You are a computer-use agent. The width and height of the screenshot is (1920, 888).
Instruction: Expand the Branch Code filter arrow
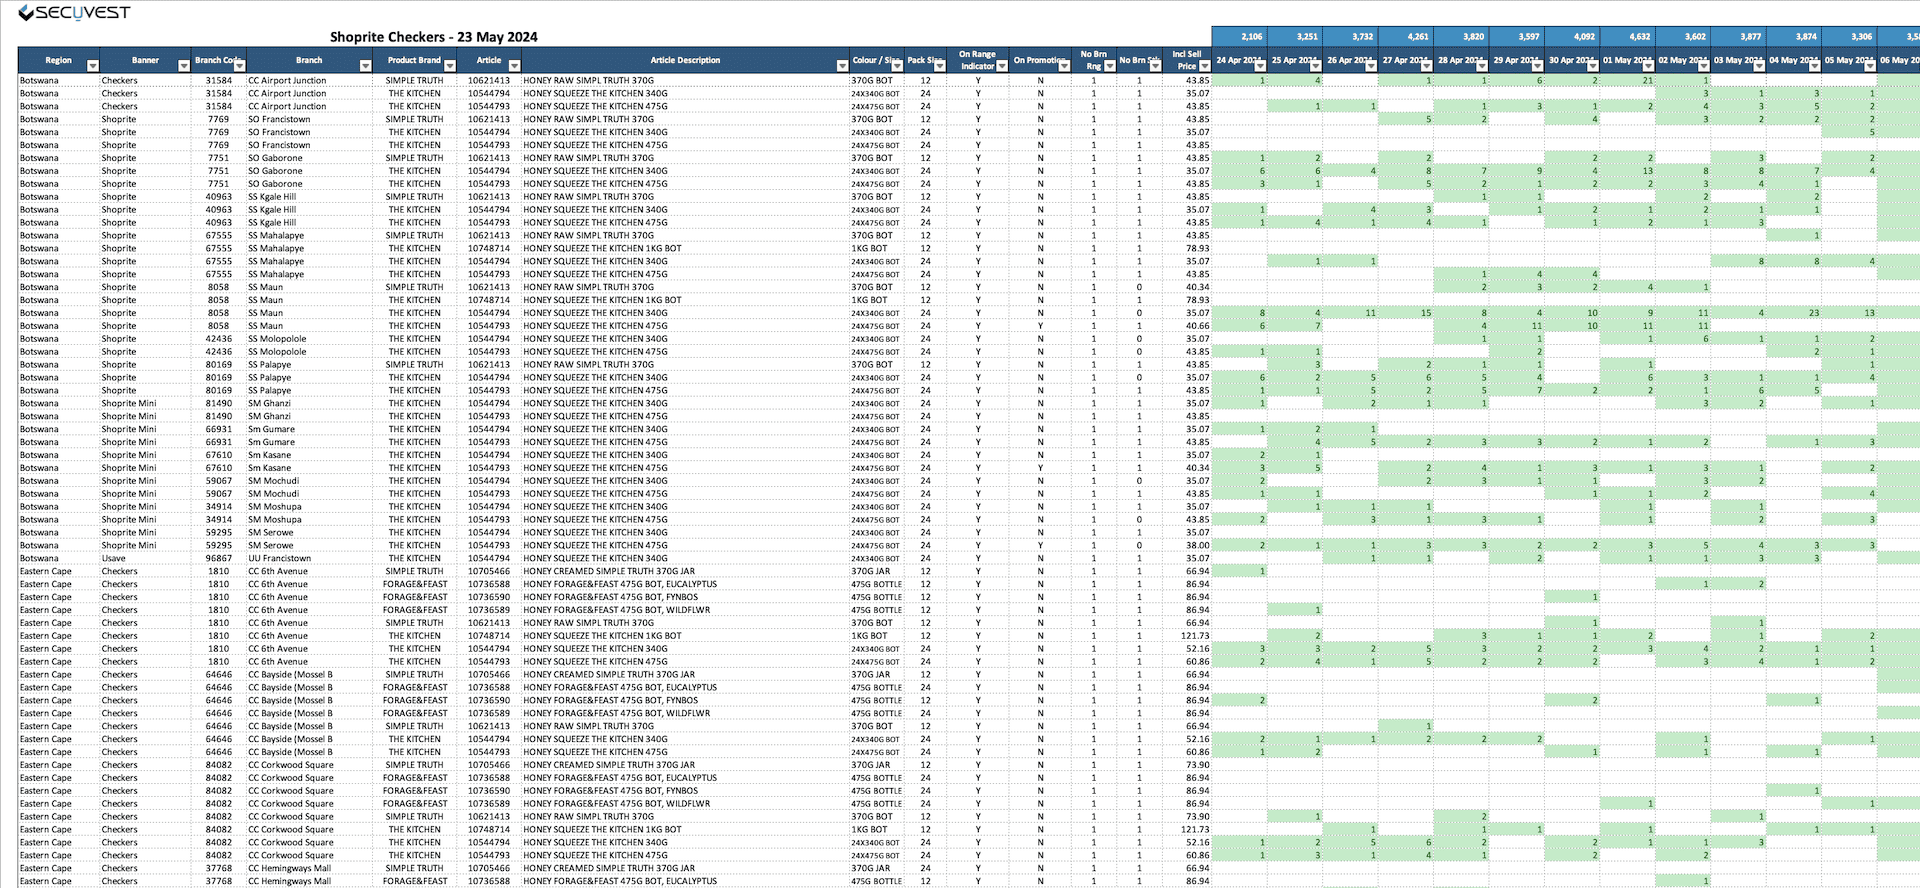pos(240,66)
